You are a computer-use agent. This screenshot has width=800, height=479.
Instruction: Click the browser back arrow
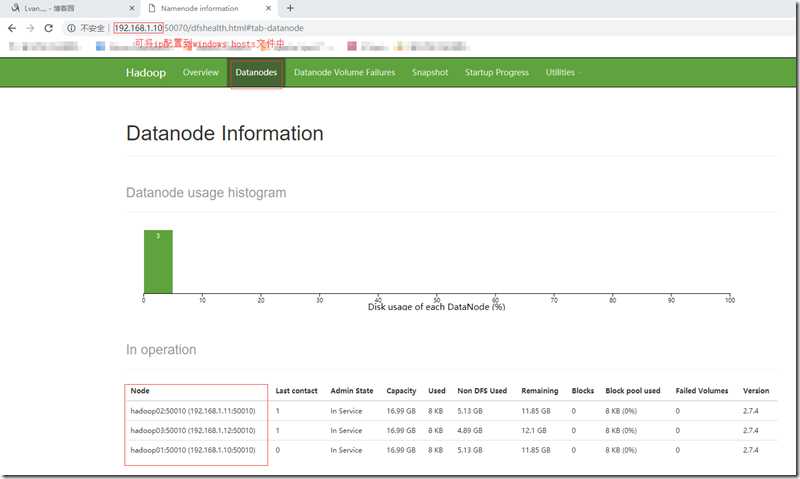[x=12, y=28]
